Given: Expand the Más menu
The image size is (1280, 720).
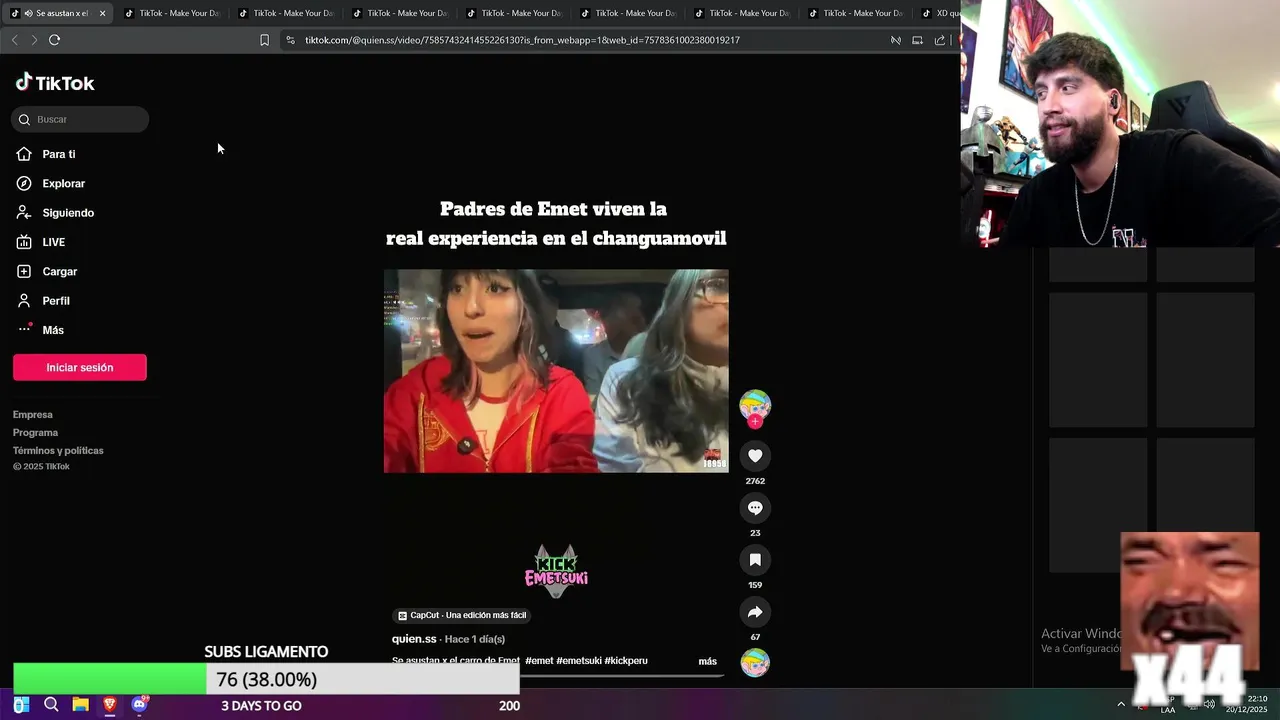Looking at the screenshot, I should tap(52, 330).
